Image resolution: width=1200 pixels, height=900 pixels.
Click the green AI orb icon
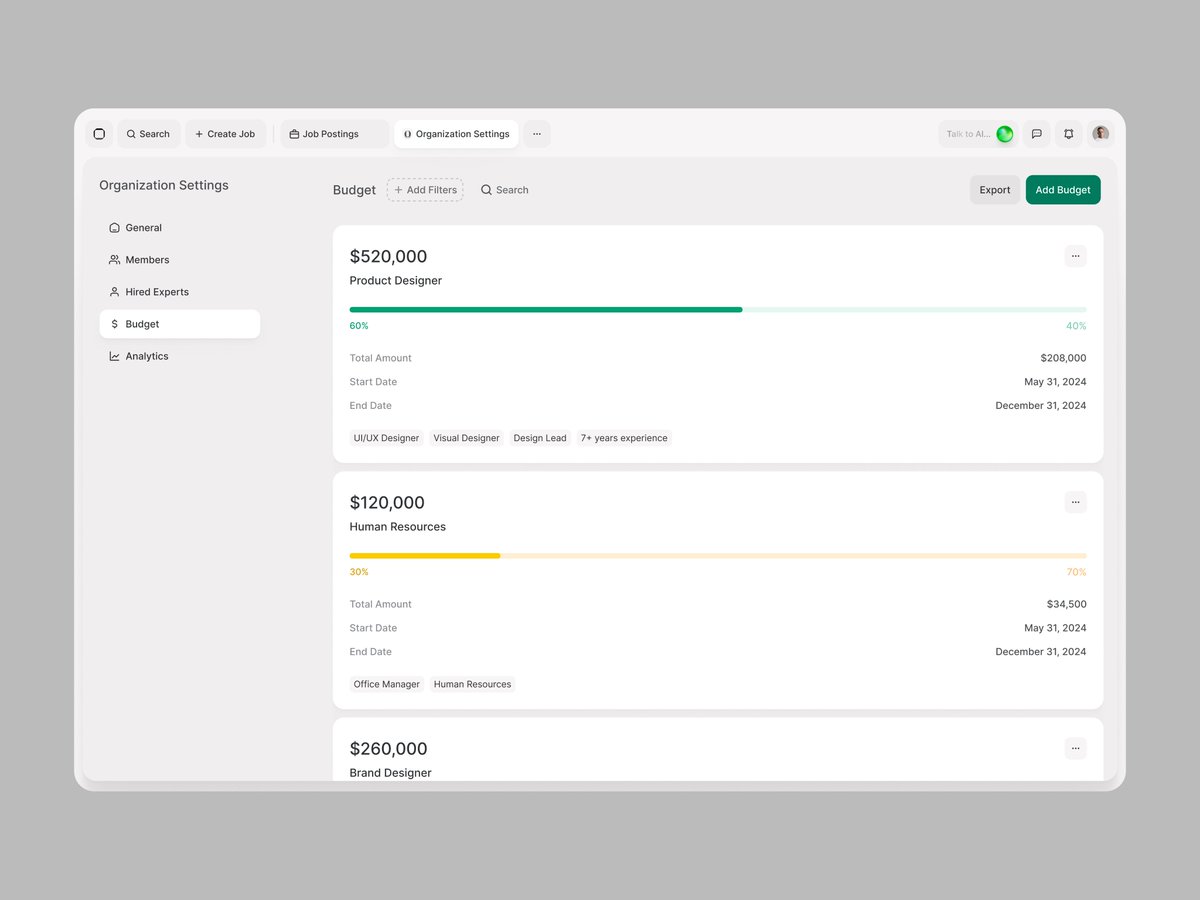tap(1005, 134)
